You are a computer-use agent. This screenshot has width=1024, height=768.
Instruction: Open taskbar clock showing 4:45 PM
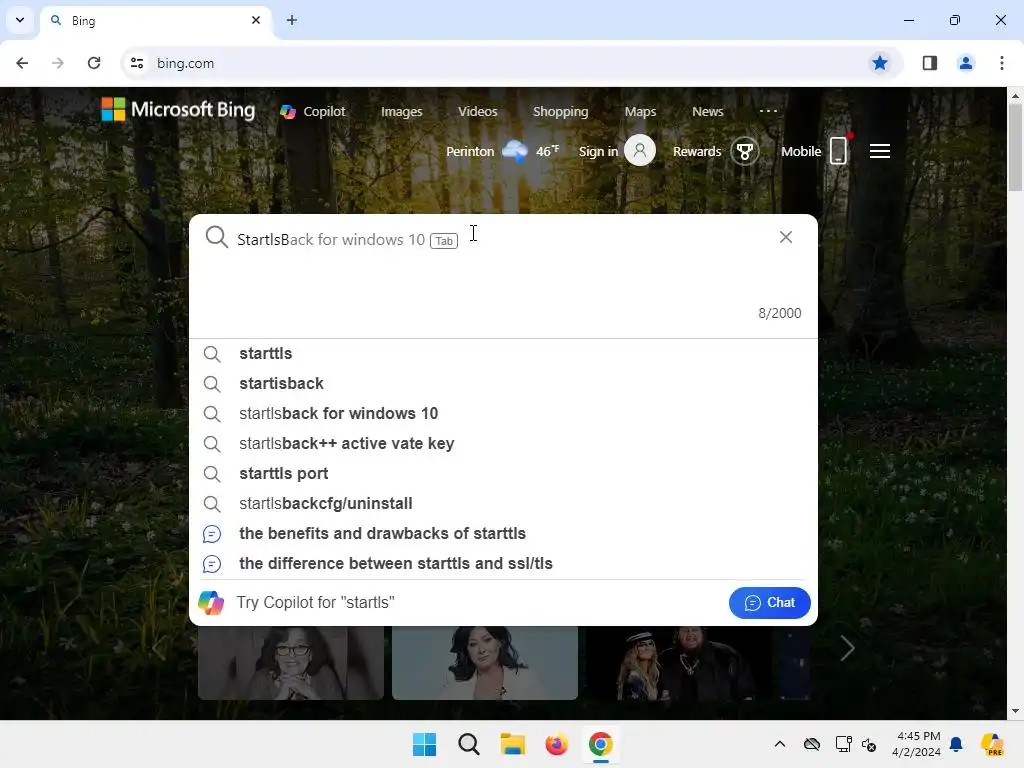pos(917,744)
